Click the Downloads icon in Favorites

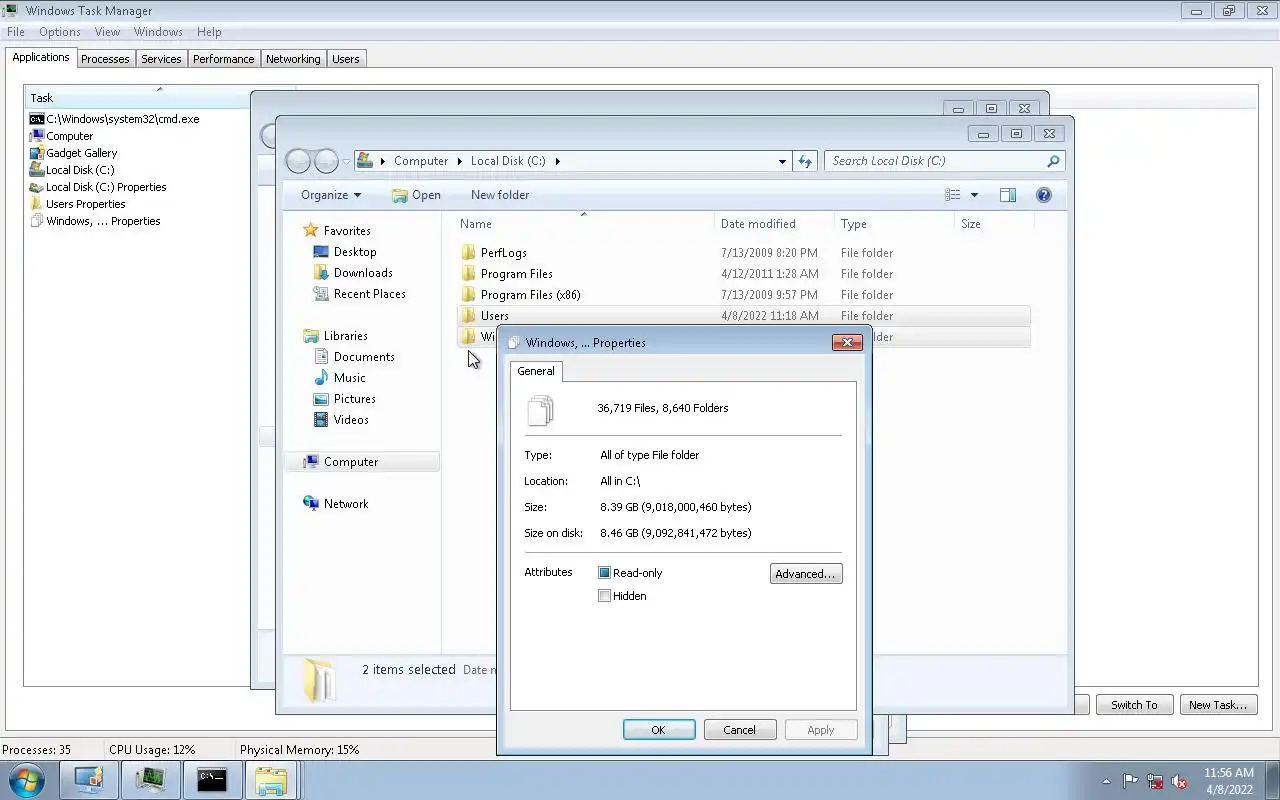pos(321,273)
